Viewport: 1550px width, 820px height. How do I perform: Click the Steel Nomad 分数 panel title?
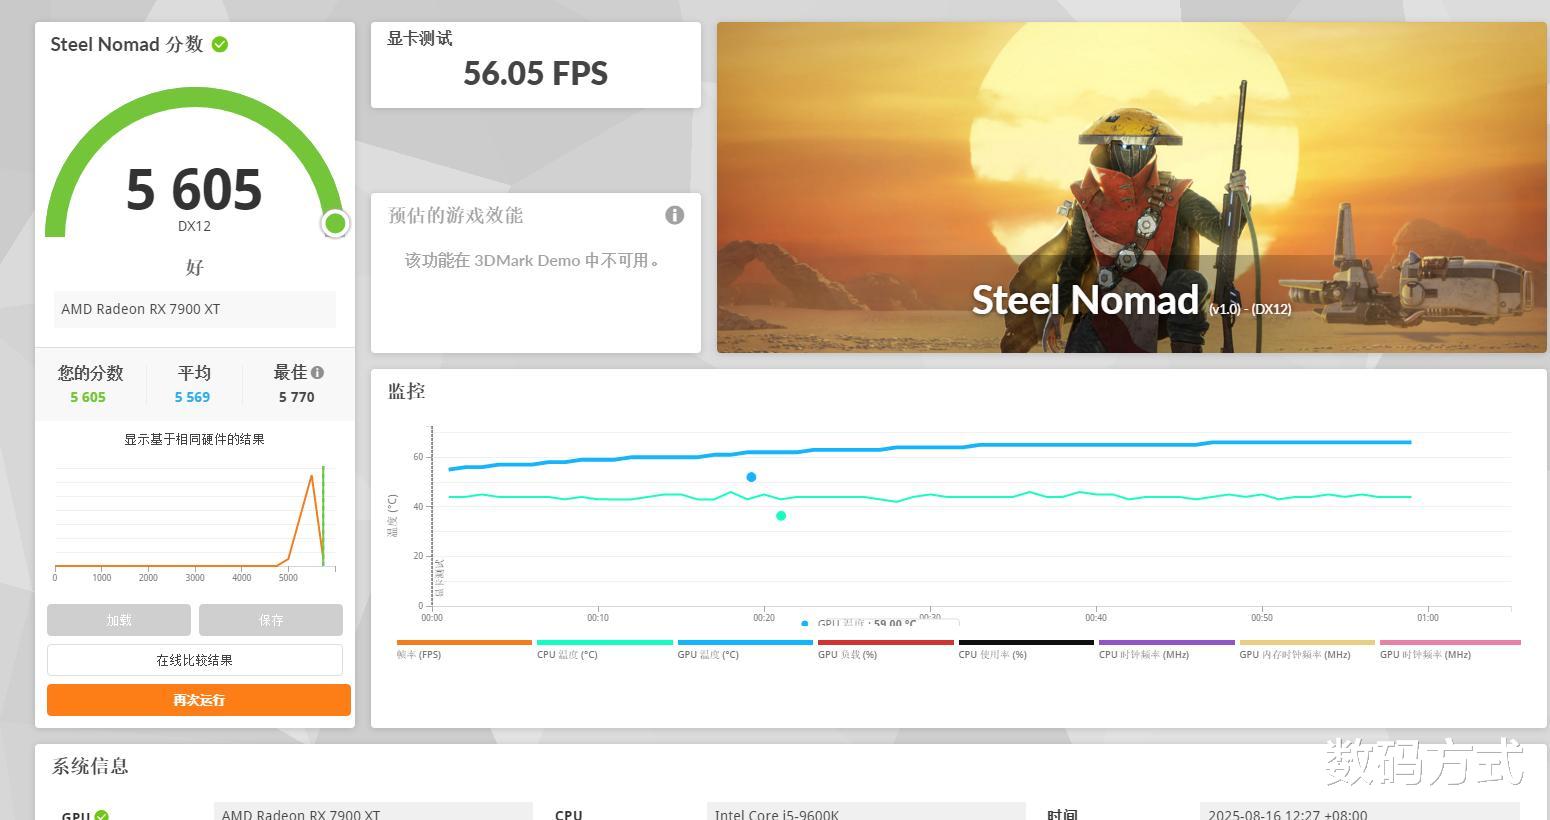pos(127,44)
